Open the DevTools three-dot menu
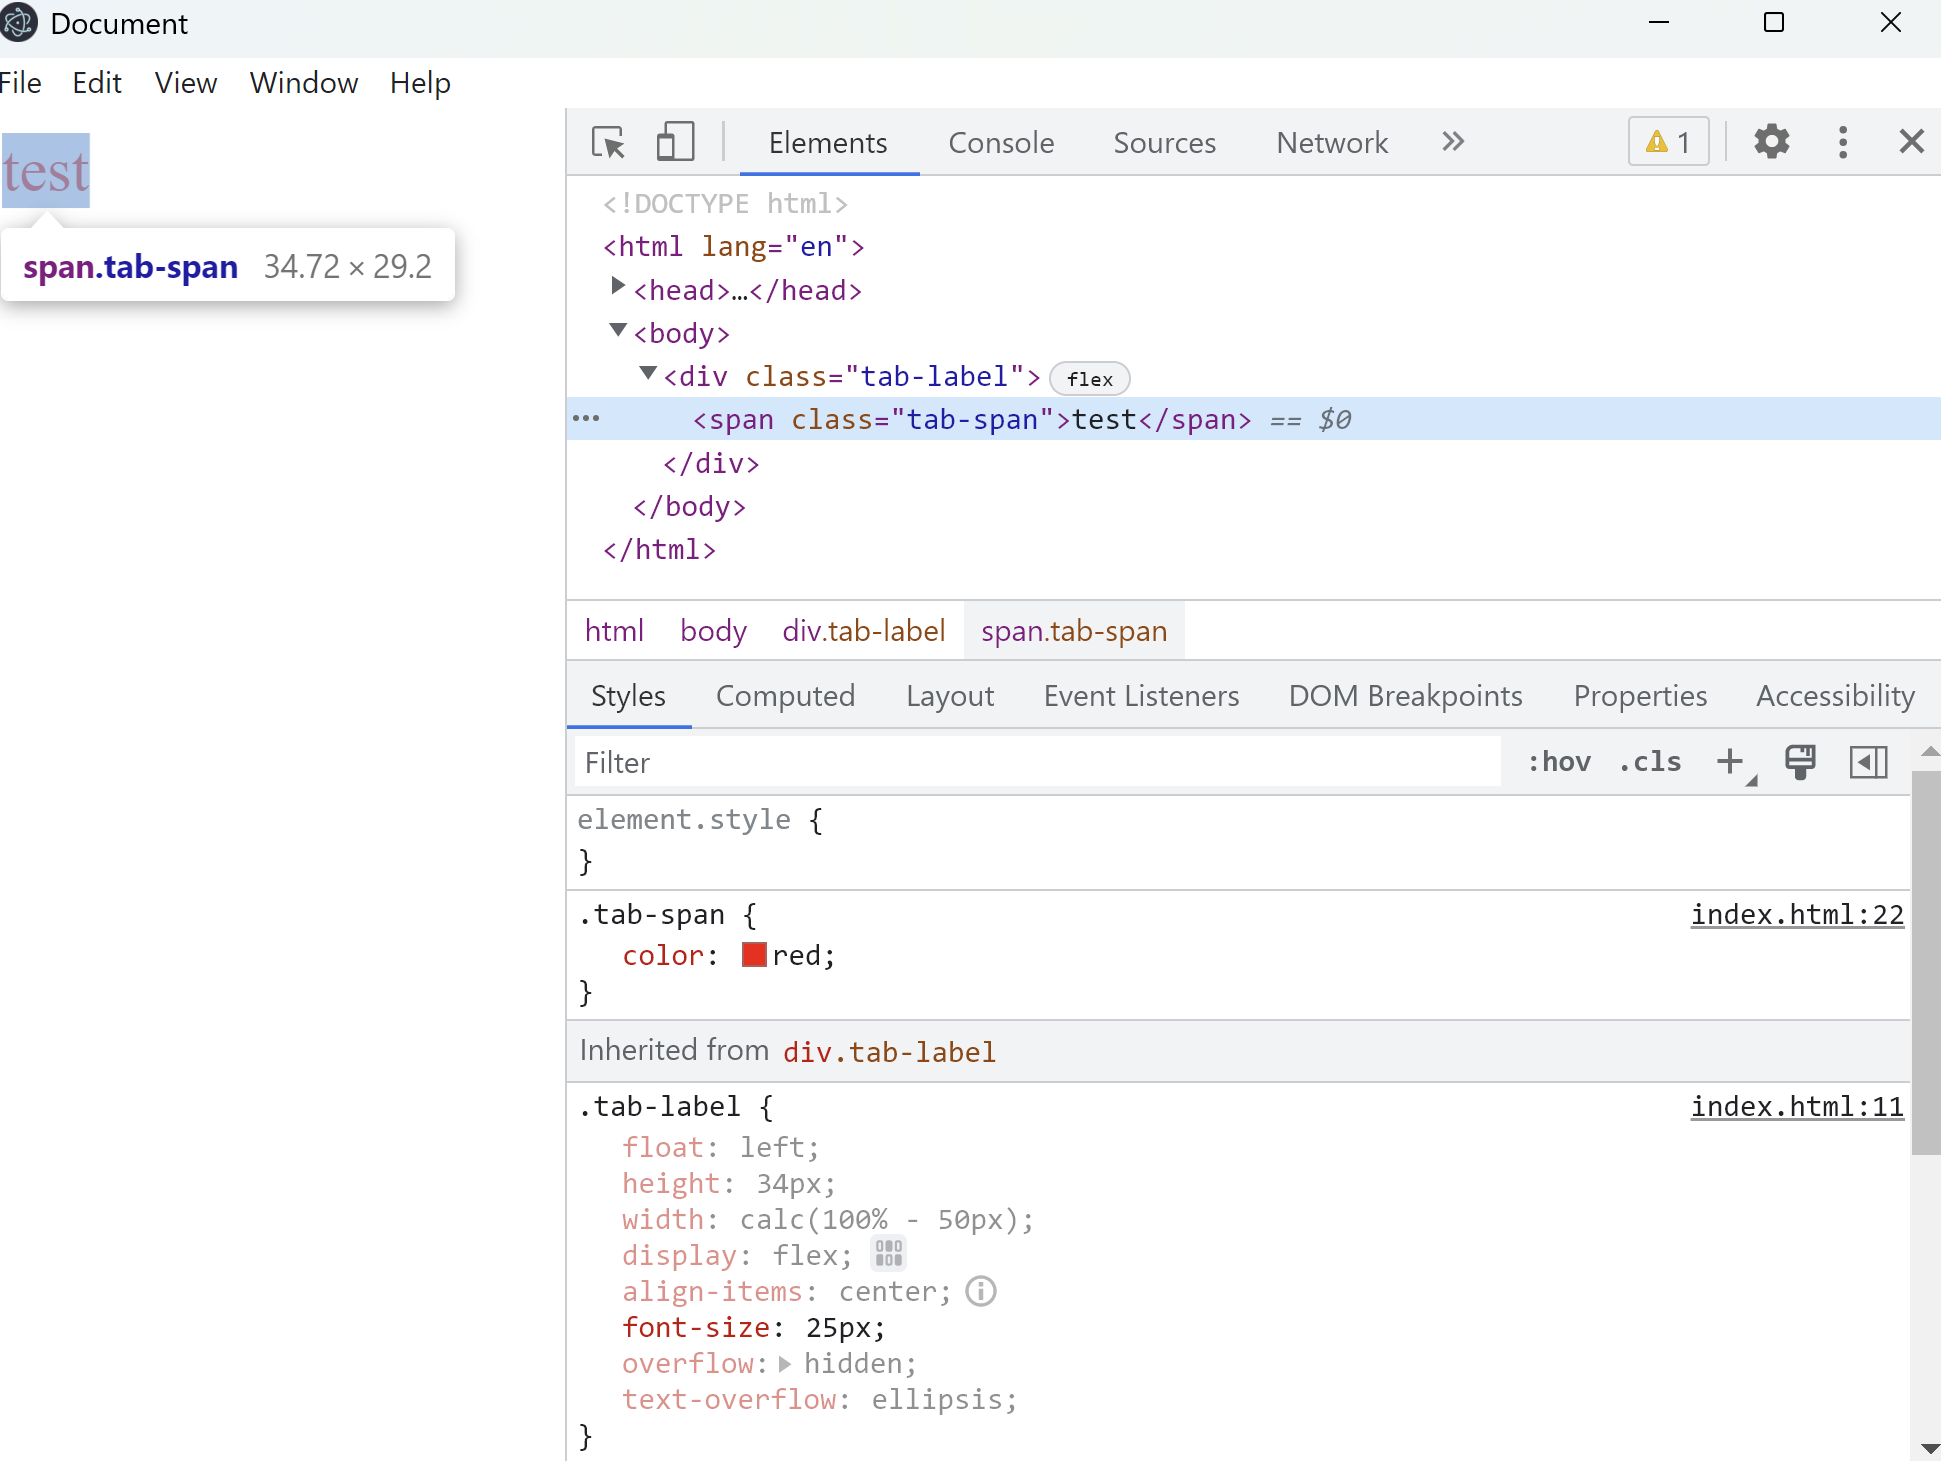The width and height of the screenshot is (1941, 1461). tap(1842, 142)
